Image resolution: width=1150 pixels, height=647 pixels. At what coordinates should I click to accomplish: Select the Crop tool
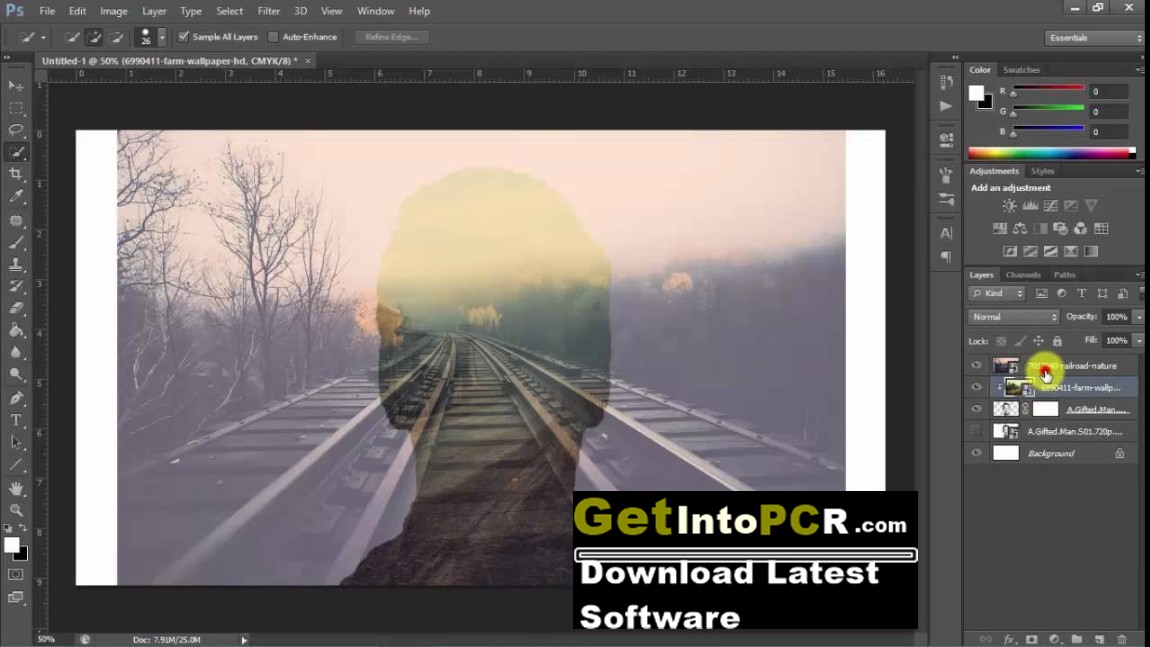coord(15,174)
